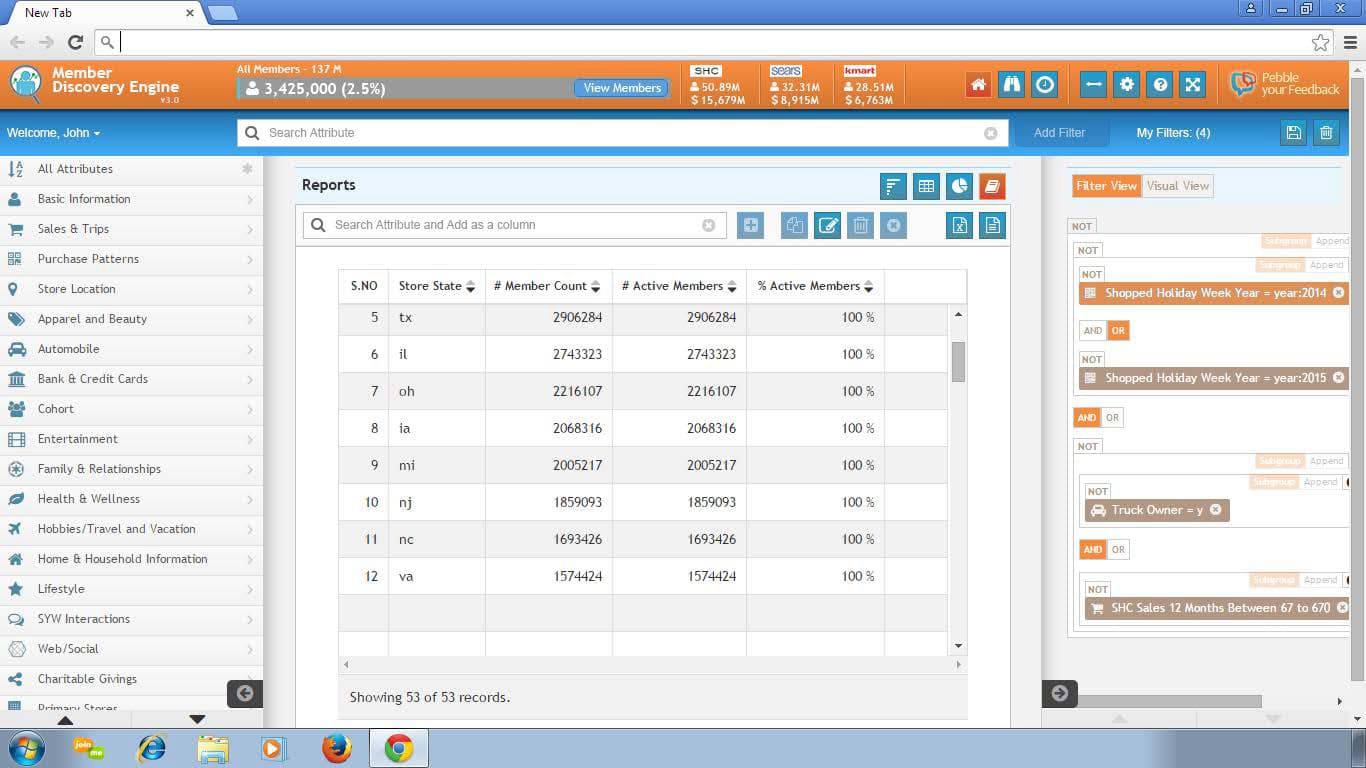Click the View Members button
1366x768 pixels.
pos(622,88)
